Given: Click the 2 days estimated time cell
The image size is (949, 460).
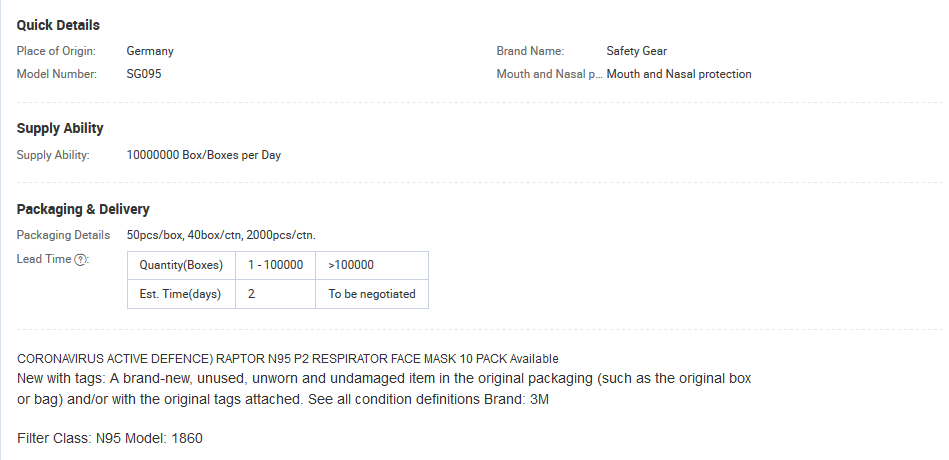Looking at the screenshot, I should (275, 294).
